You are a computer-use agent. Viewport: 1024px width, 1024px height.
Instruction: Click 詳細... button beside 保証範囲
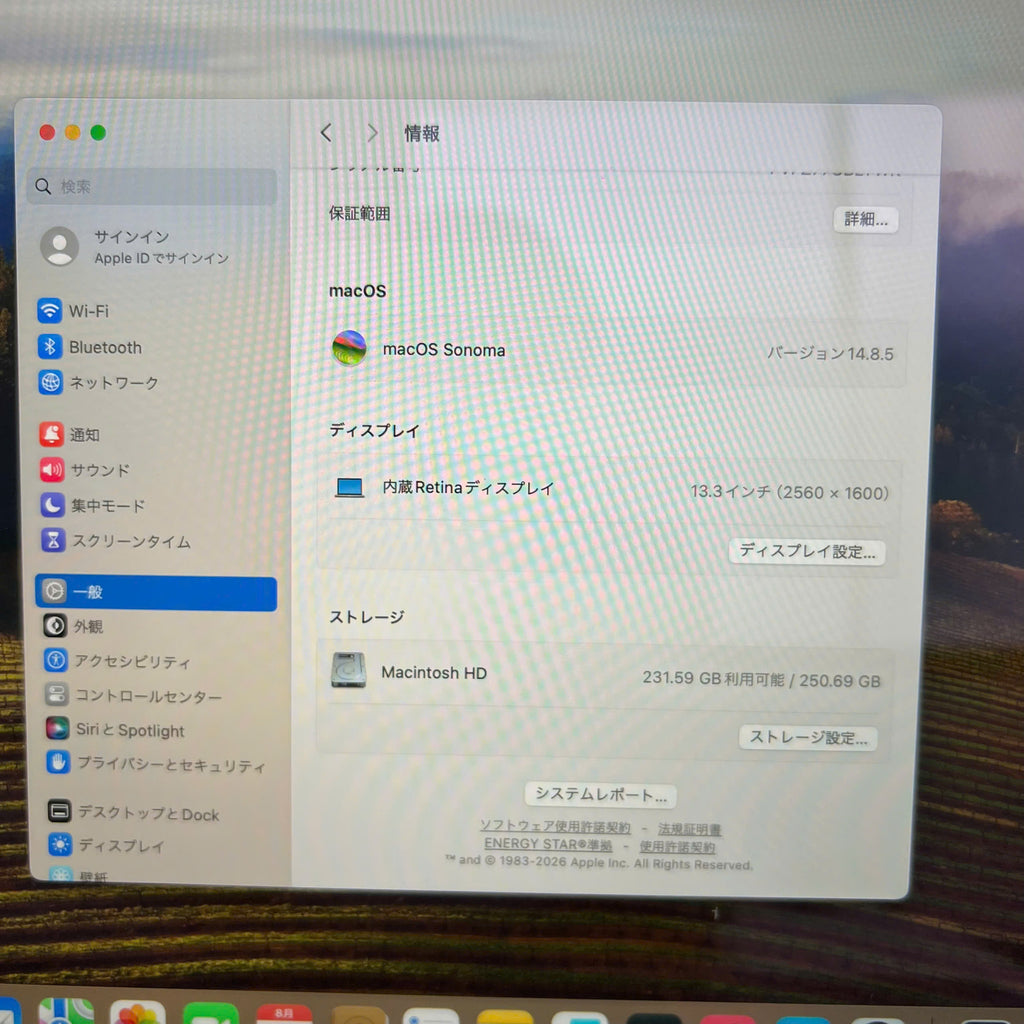click(865, 219)
